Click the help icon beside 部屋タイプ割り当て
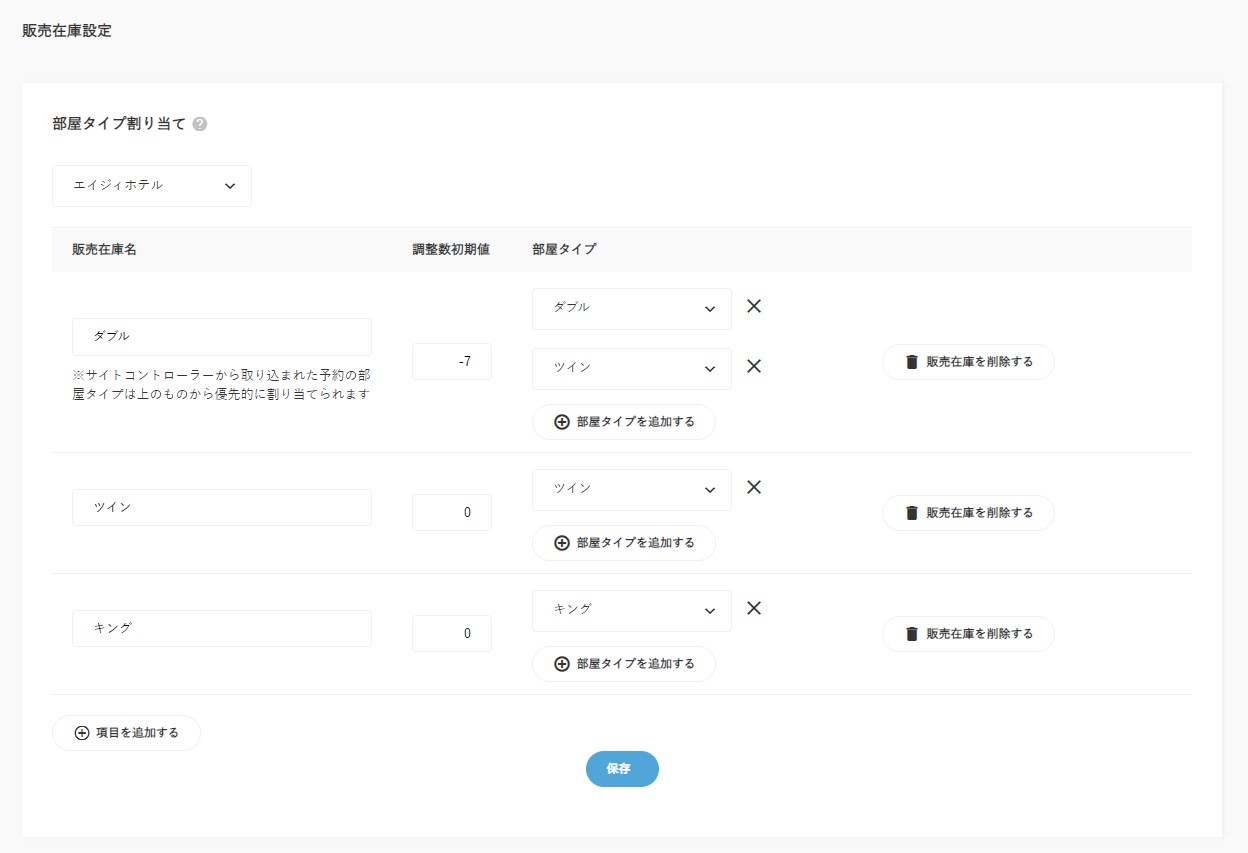Screen dimensions: 1248x853 pos(200,125)
